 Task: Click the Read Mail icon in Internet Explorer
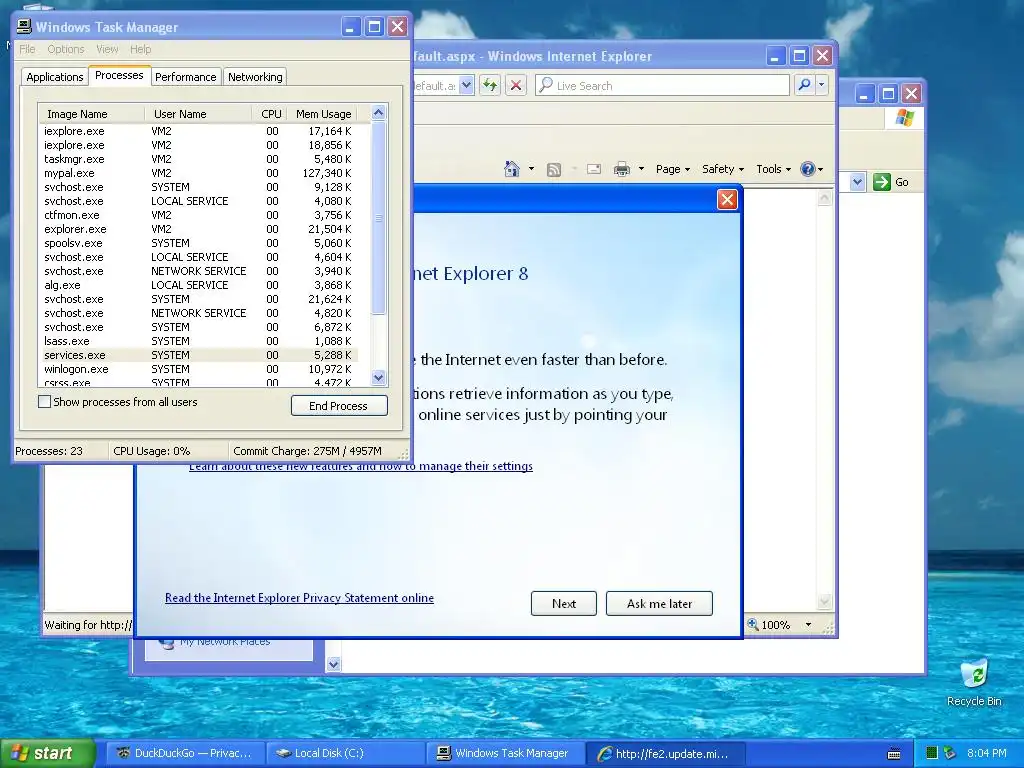pos(594,169)
